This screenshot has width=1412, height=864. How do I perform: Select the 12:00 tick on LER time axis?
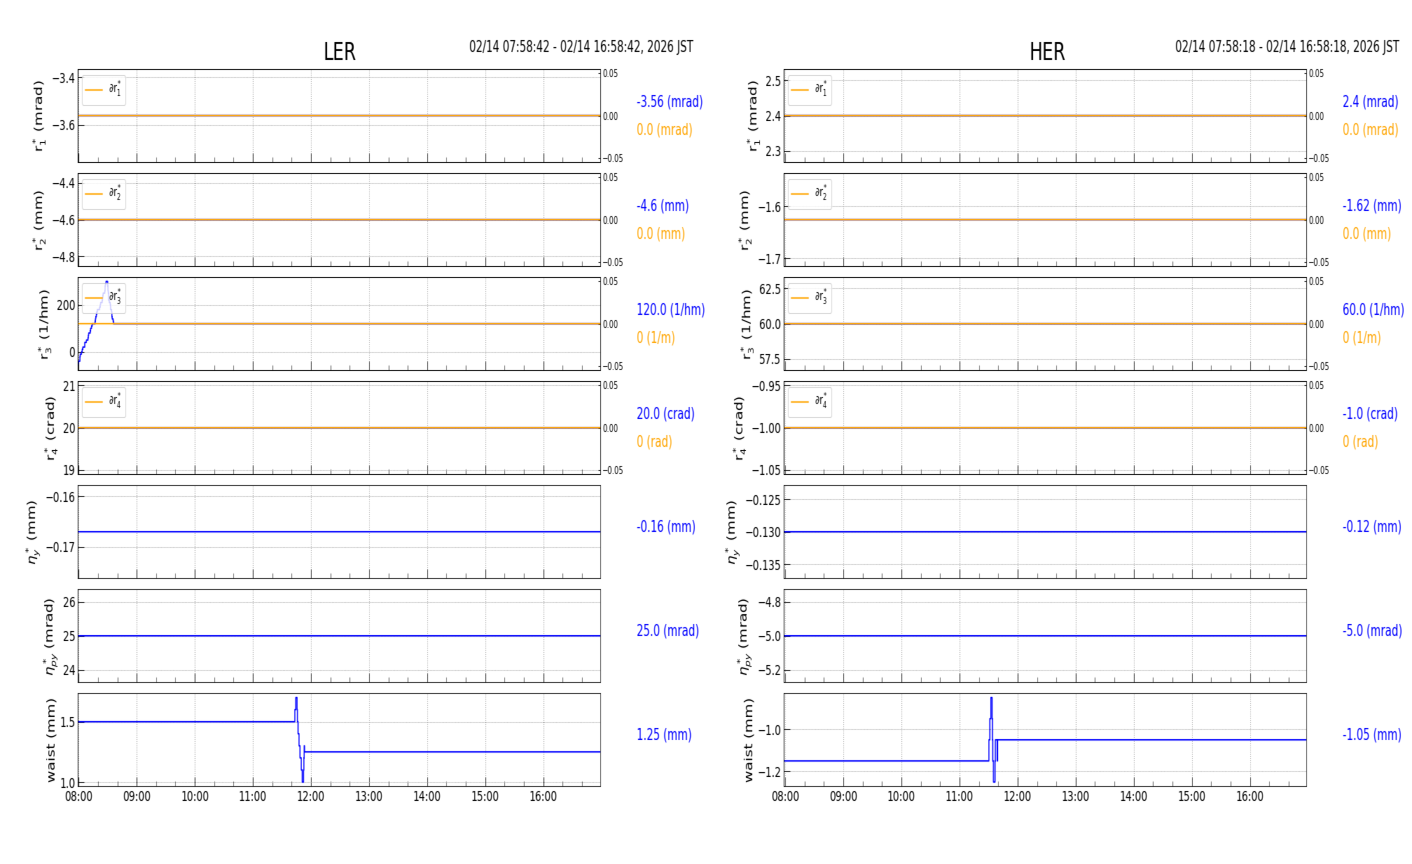point(311,797)
